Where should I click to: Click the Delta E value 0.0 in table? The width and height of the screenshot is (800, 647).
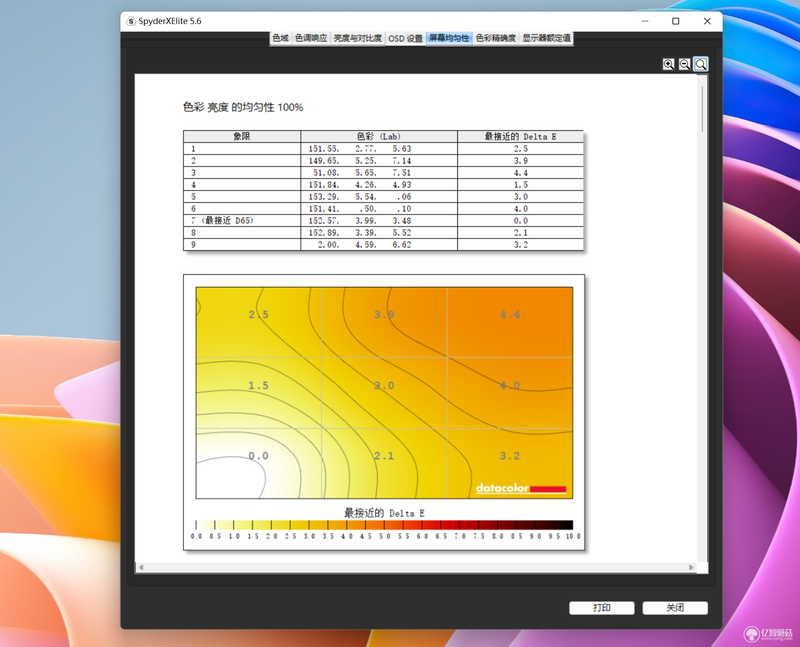(x=520, y=220)
